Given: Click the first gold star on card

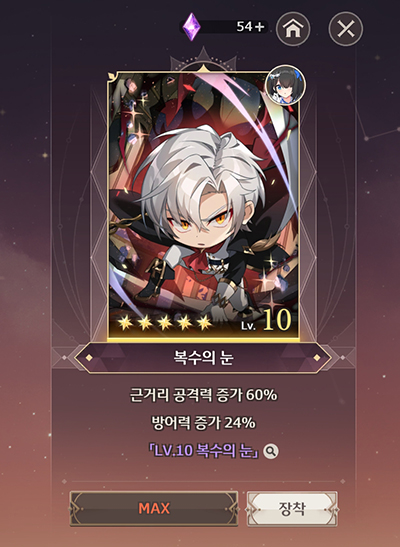Looking at the screenshot, I should click(x=125, y=323).
